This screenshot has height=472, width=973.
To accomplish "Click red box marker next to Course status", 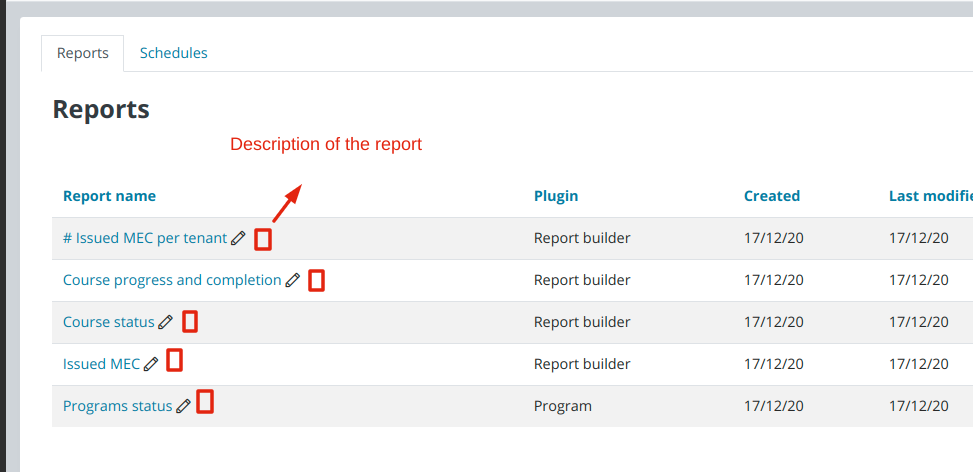I will point(190,322).
